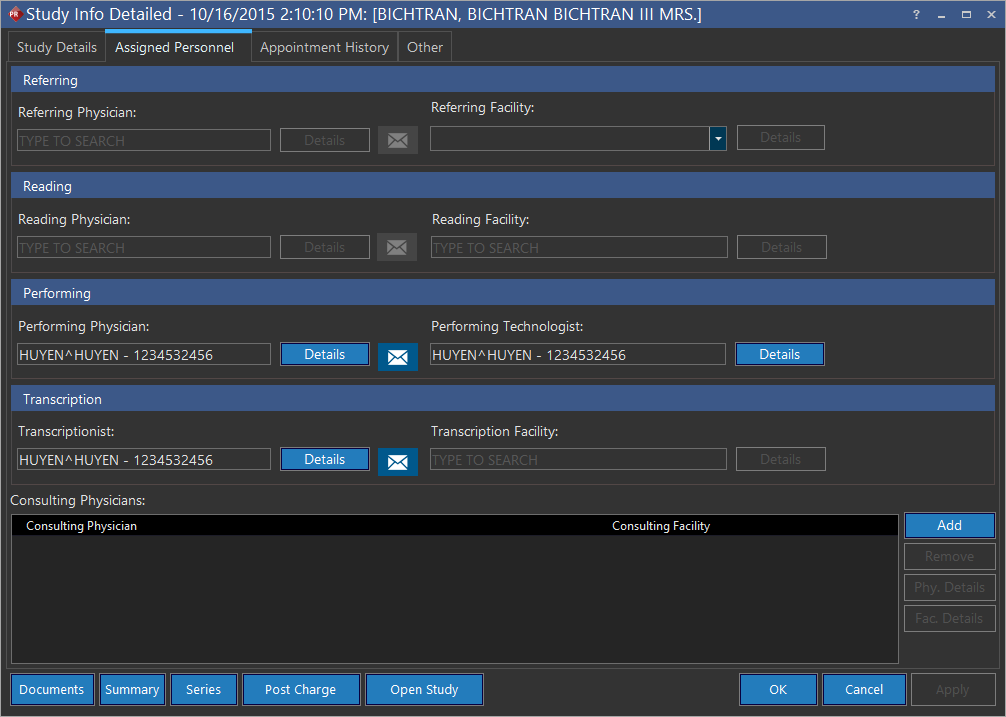This screenshot has height=717, width=1006.
Task: Open the Appointment History tab
Action: click(324, 47)
